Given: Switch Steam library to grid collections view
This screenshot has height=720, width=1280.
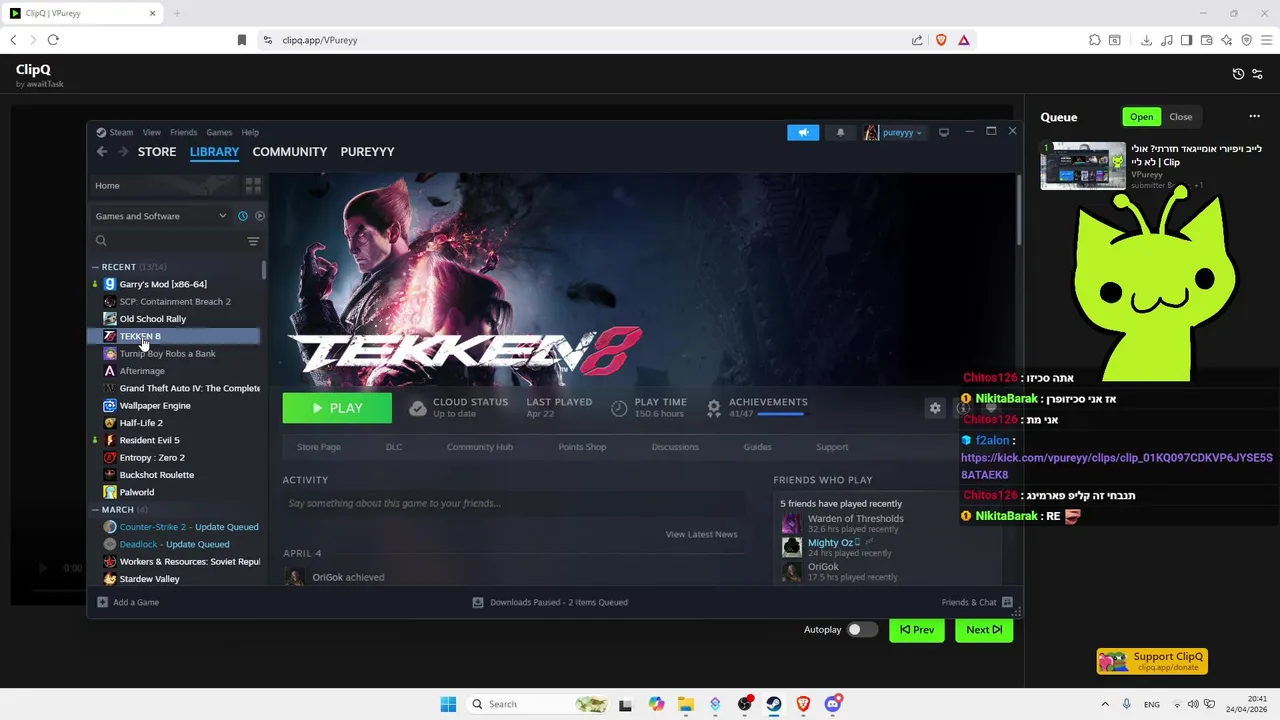Looking at the screenshot, I should 253,186.
